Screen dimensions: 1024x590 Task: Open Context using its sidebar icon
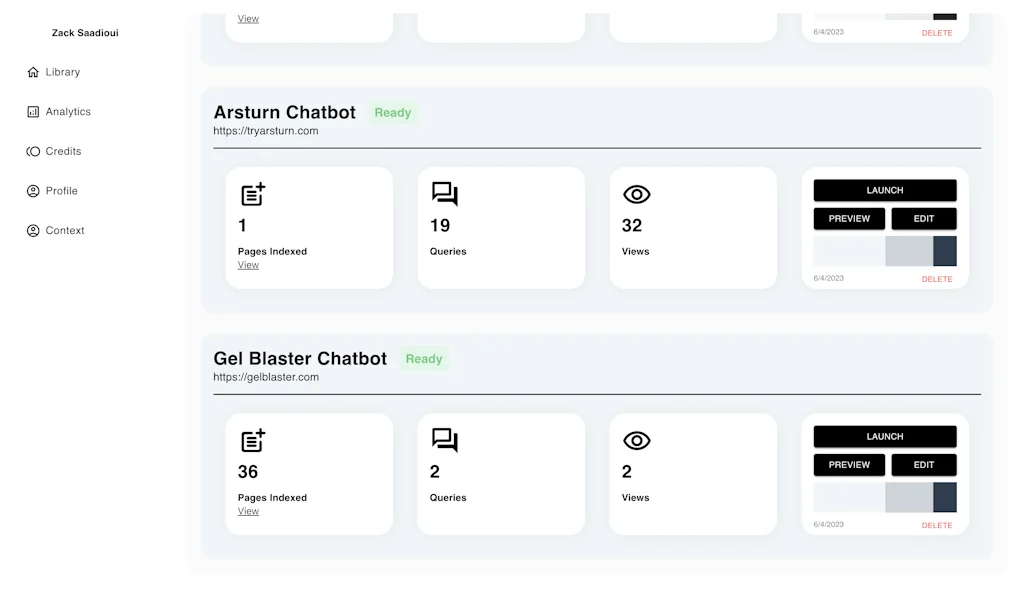coord(31,230)
